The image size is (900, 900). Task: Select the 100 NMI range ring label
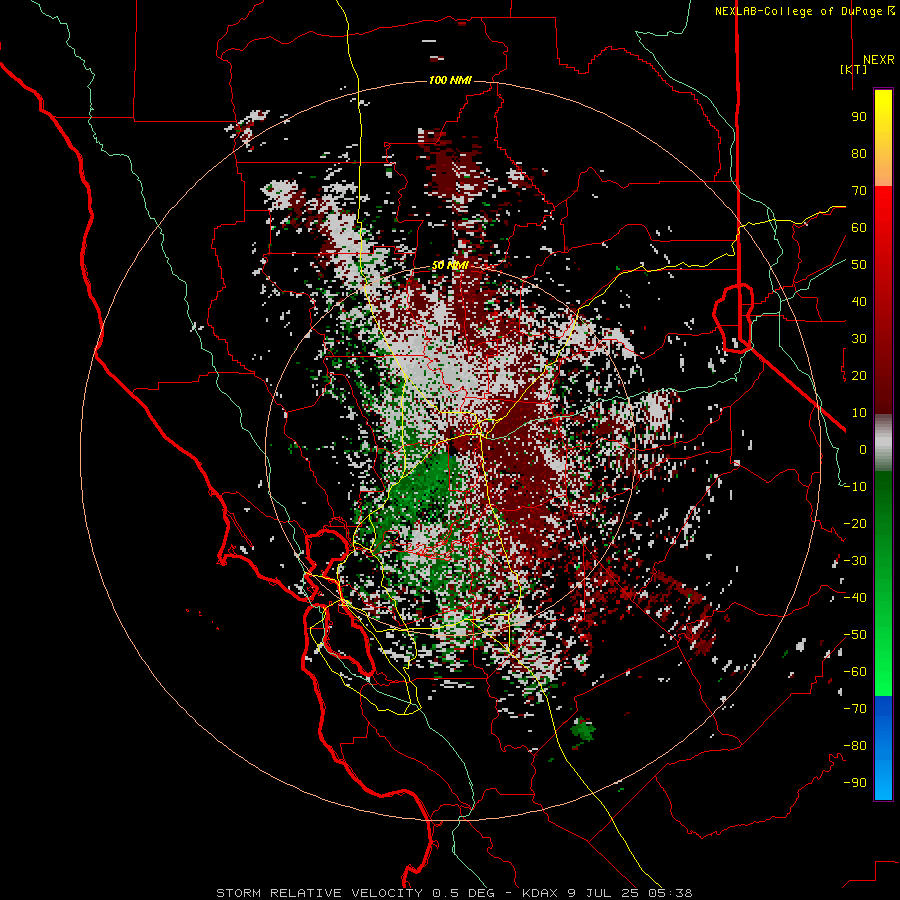coord(451,80)
